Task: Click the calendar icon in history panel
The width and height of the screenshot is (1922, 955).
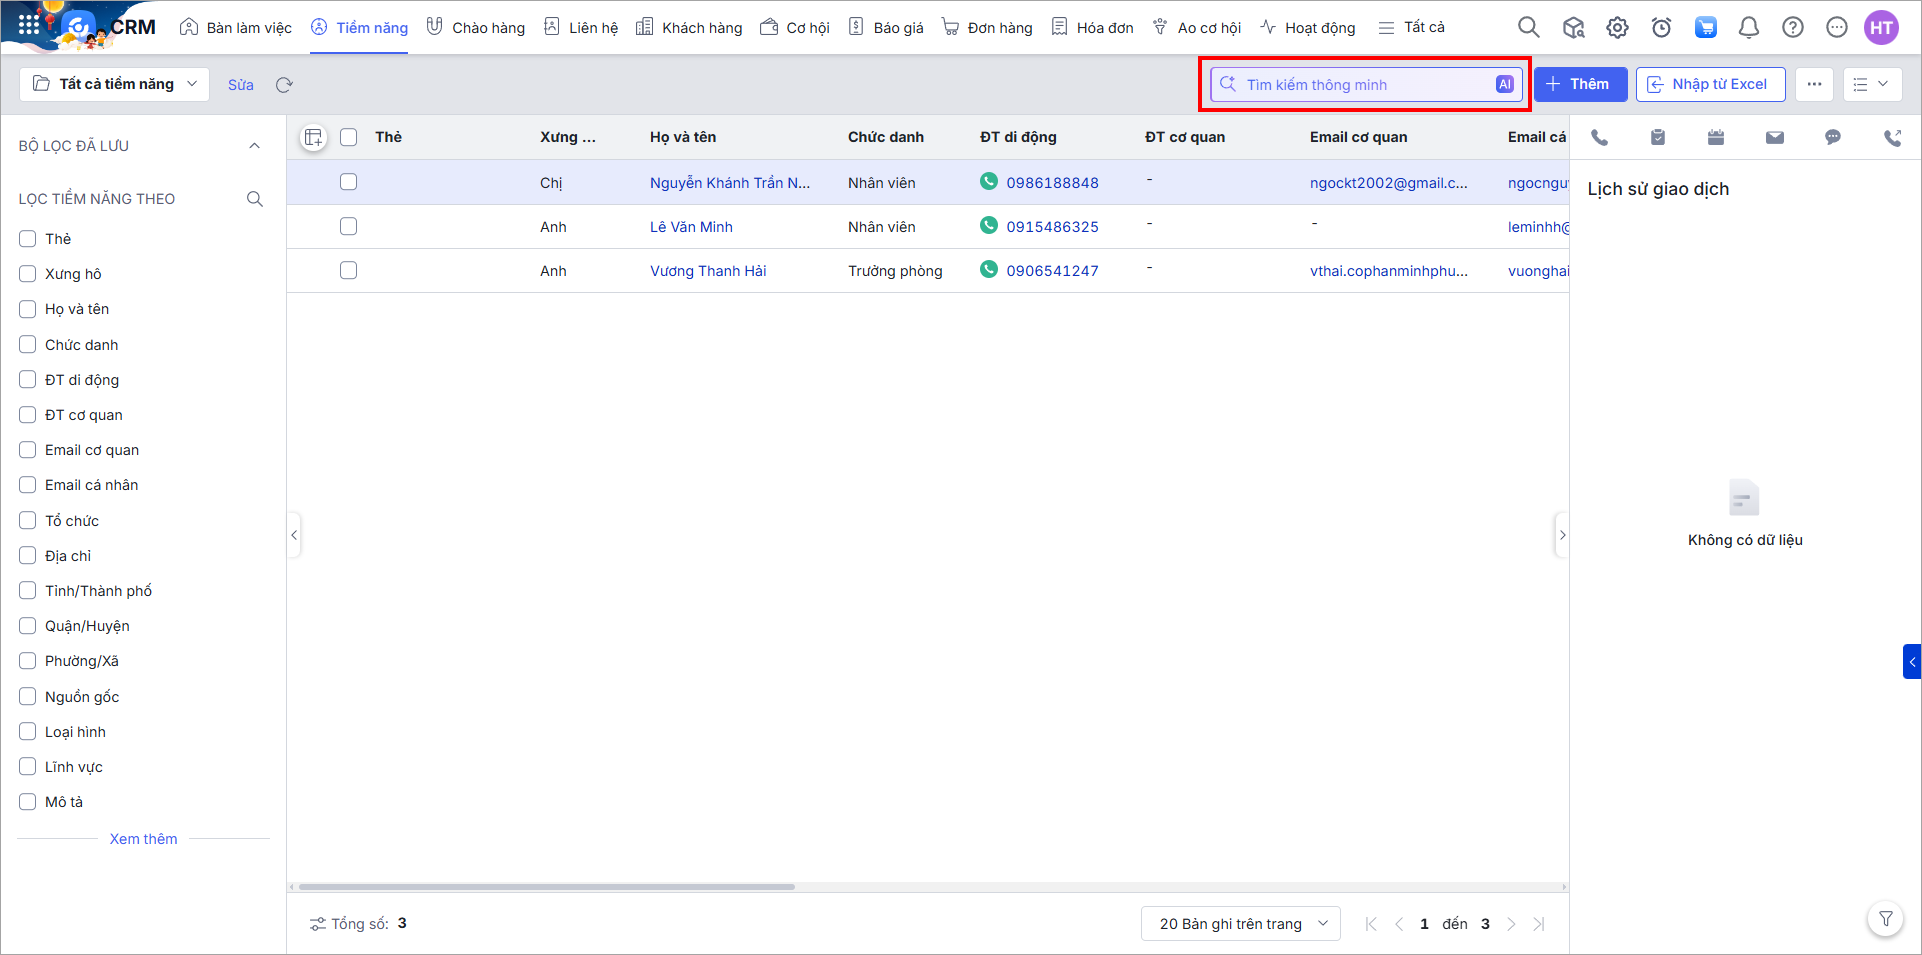Action: [x=1715, y=138]
